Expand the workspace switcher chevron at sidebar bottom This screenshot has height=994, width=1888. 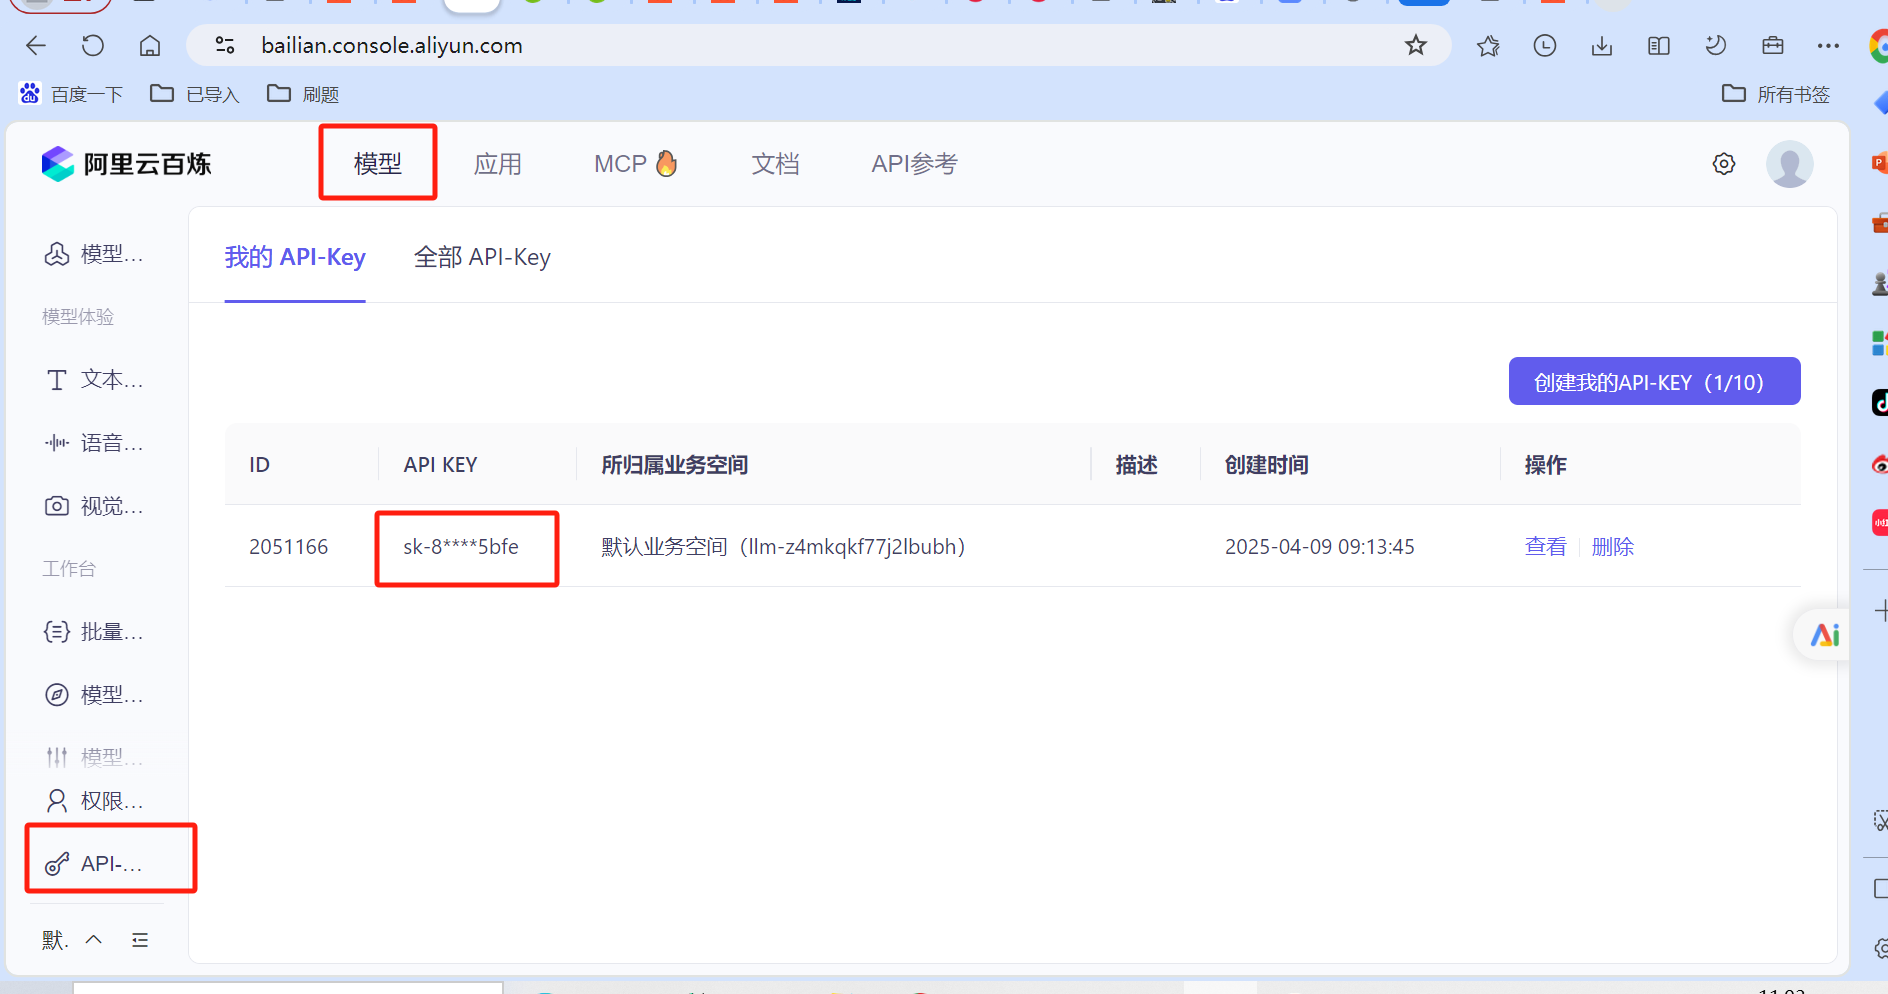[94, 939]
